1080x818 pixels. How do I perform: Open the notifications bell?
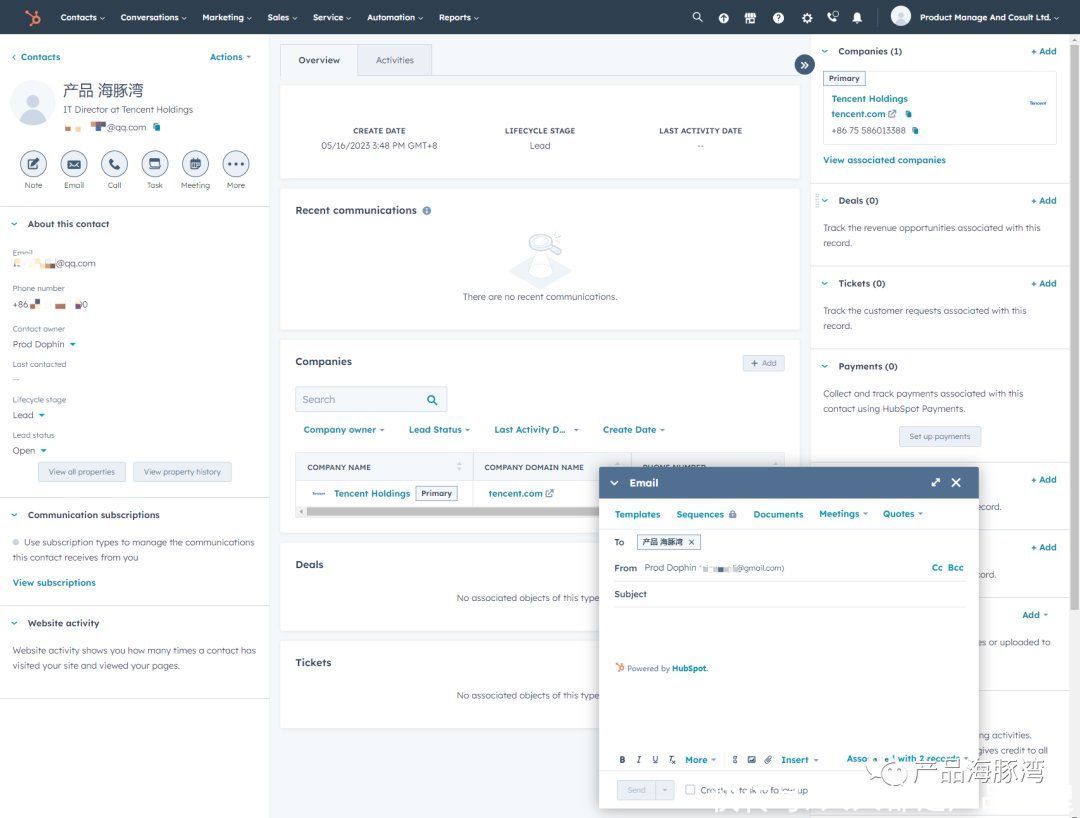coord(857,18)
